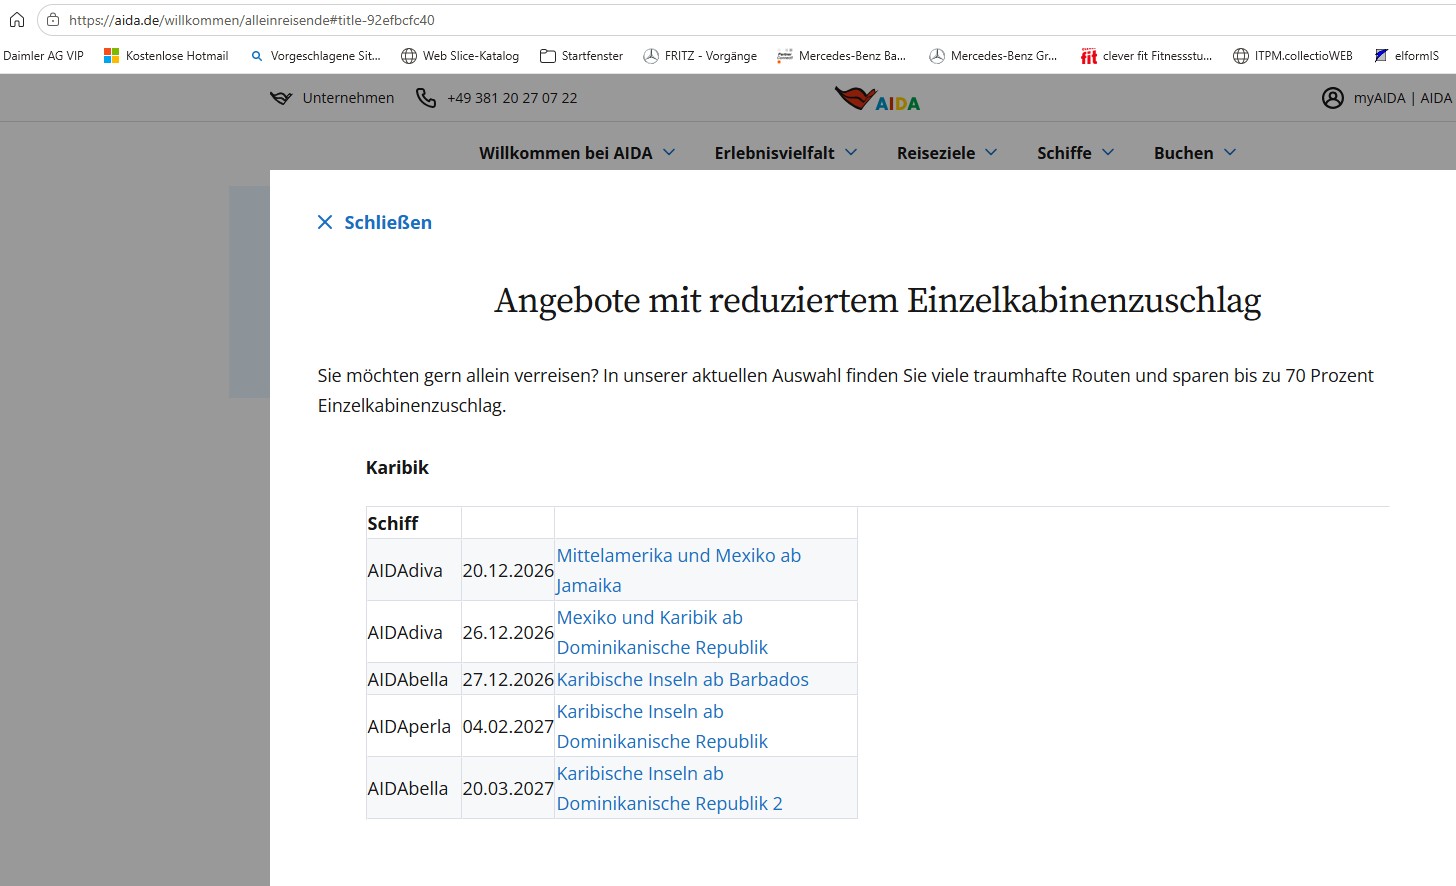Open Mittelamerika und Mexiko ab Jamaika link

point(679,570)
